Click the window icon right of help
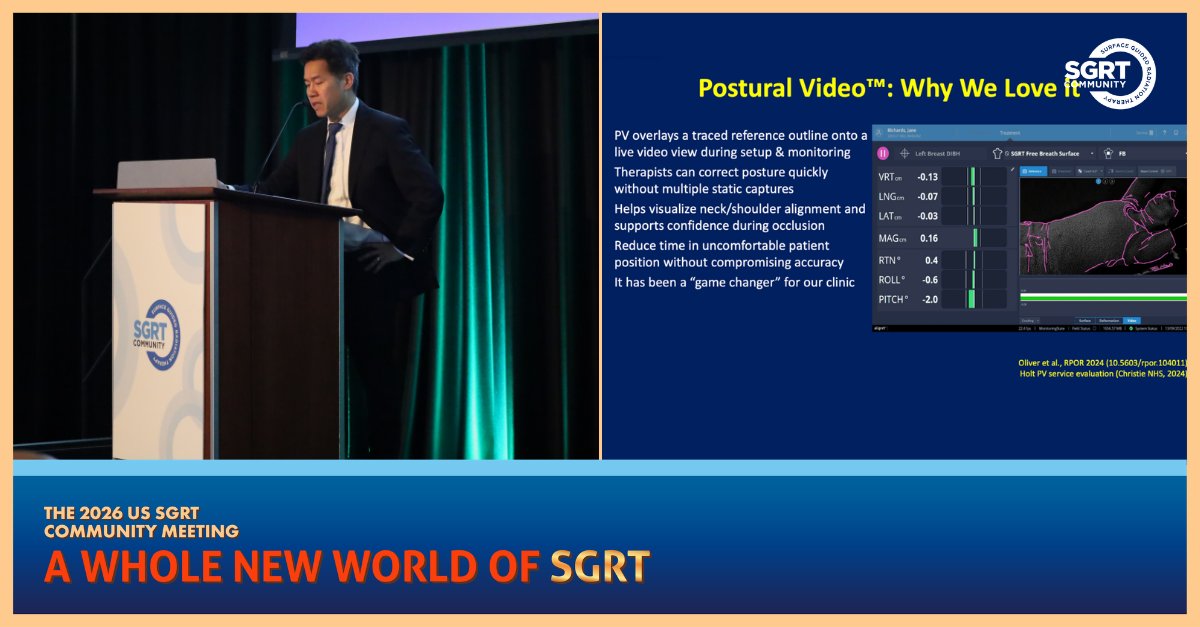Screen dimensions: 1200x627 coord(1176,133)
